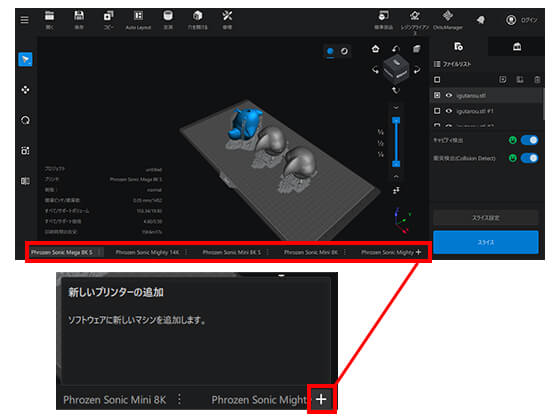Click the top handle of layer slider
The image size is (560, 420).
(396, 120)
